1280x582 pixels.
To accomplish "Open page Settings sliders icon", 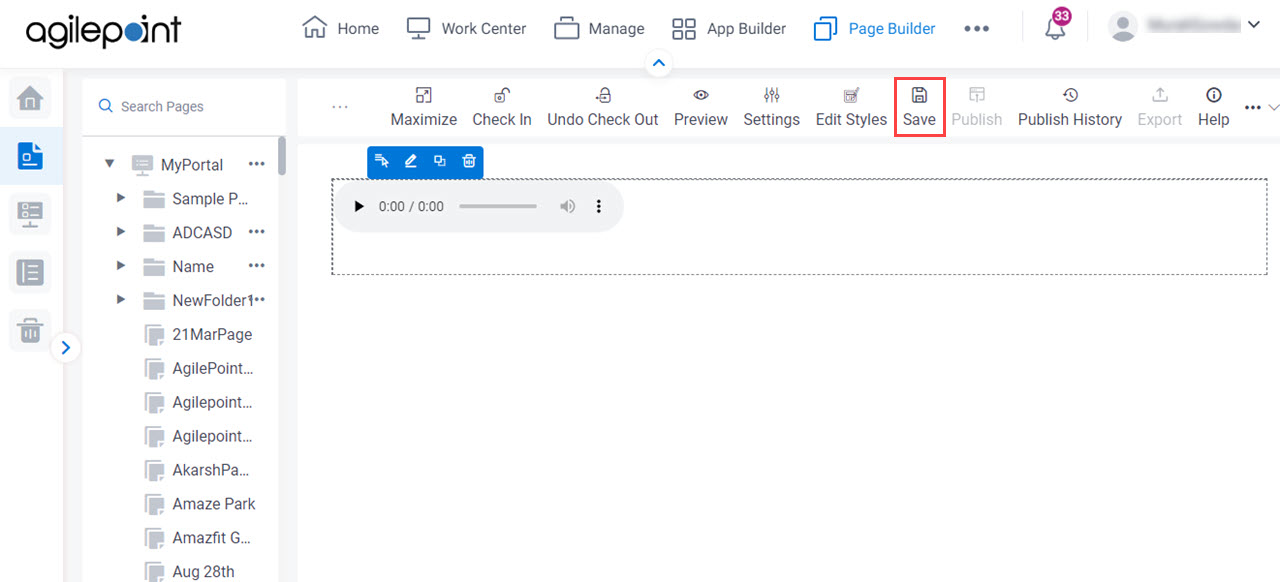I will (771, 95).
